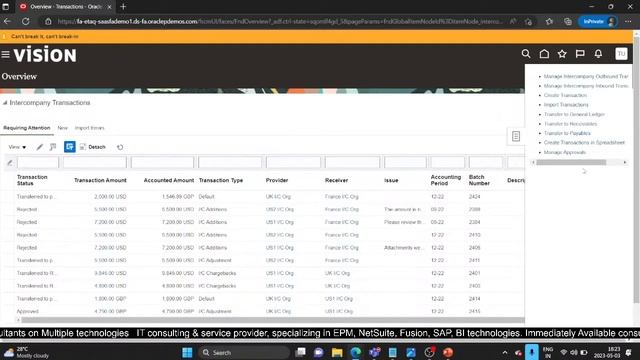Click the Windows taskbar Search box
The width and height of the screenshot is (640, 360).
(244, 352)
